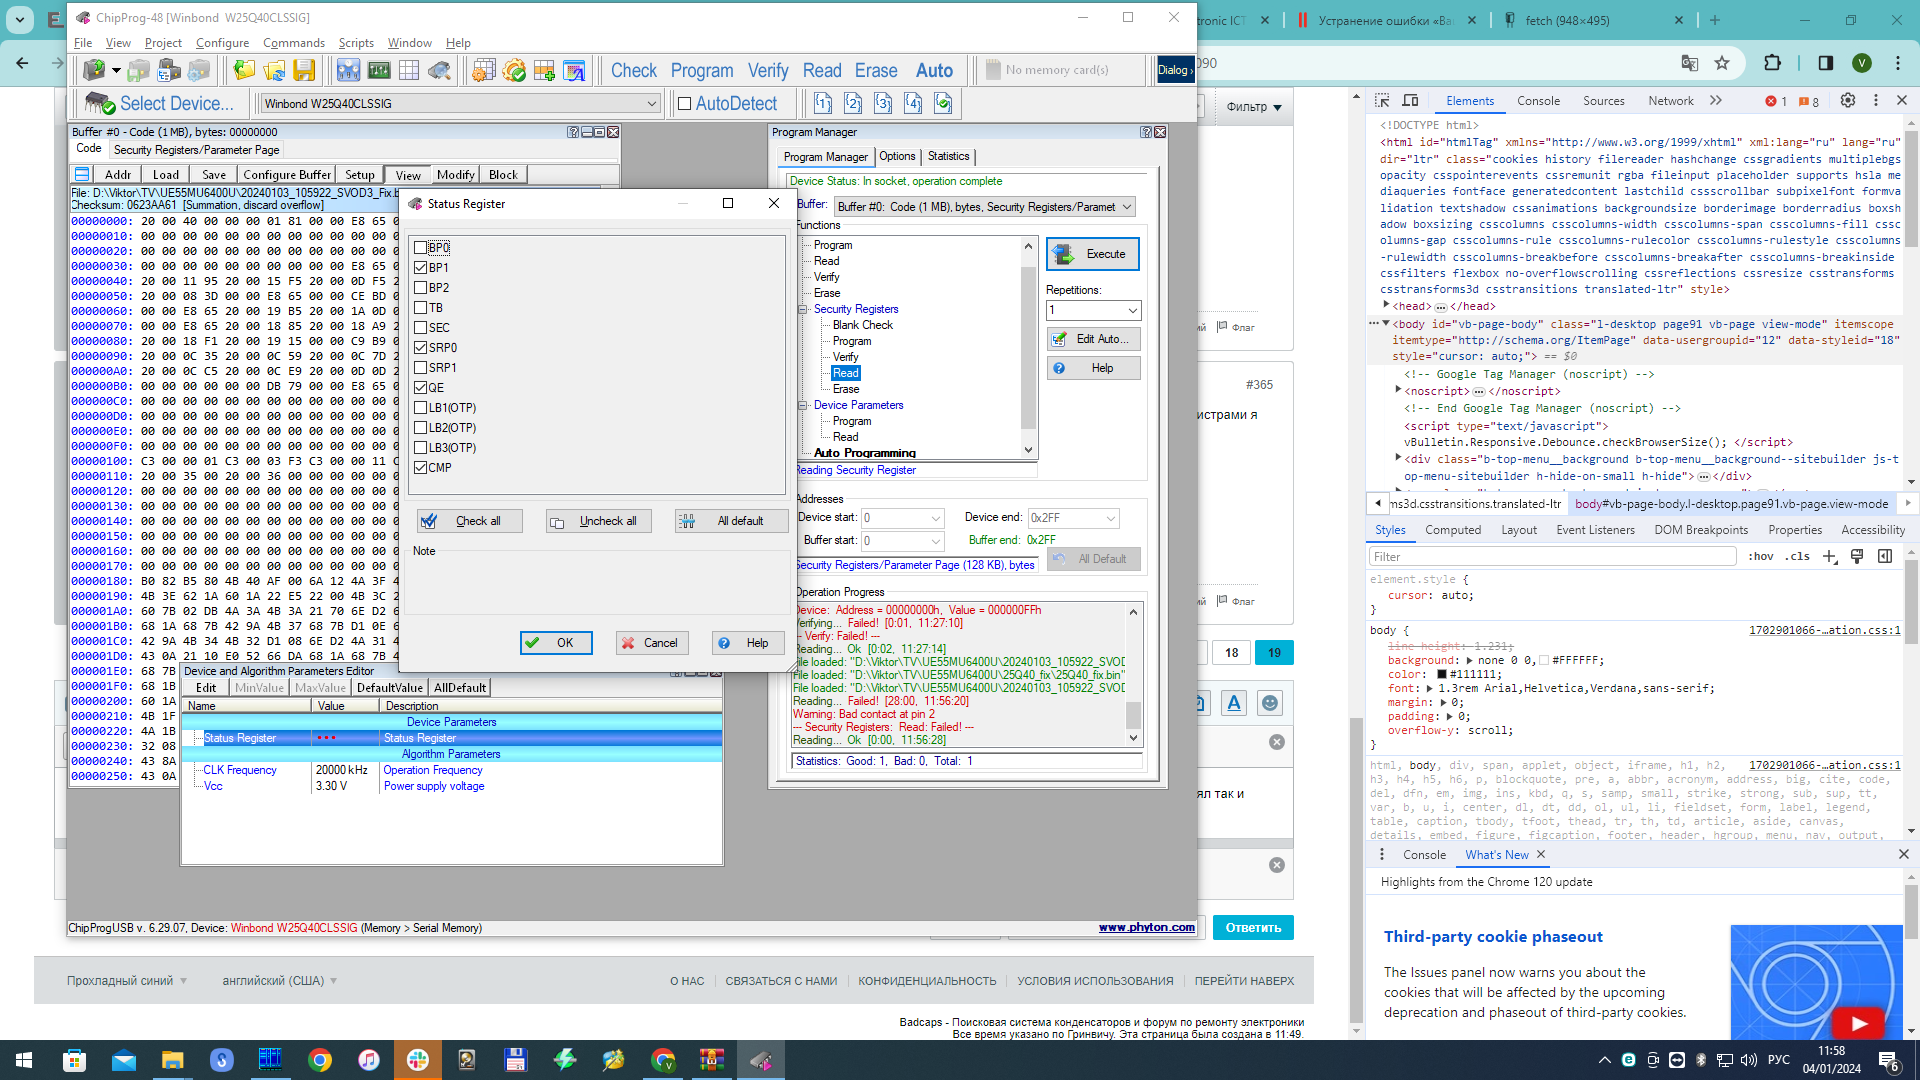Viewport: 1920px width, 1080px height.
Task: Collapse the Security Registers tree node
Action: point(803,309)
